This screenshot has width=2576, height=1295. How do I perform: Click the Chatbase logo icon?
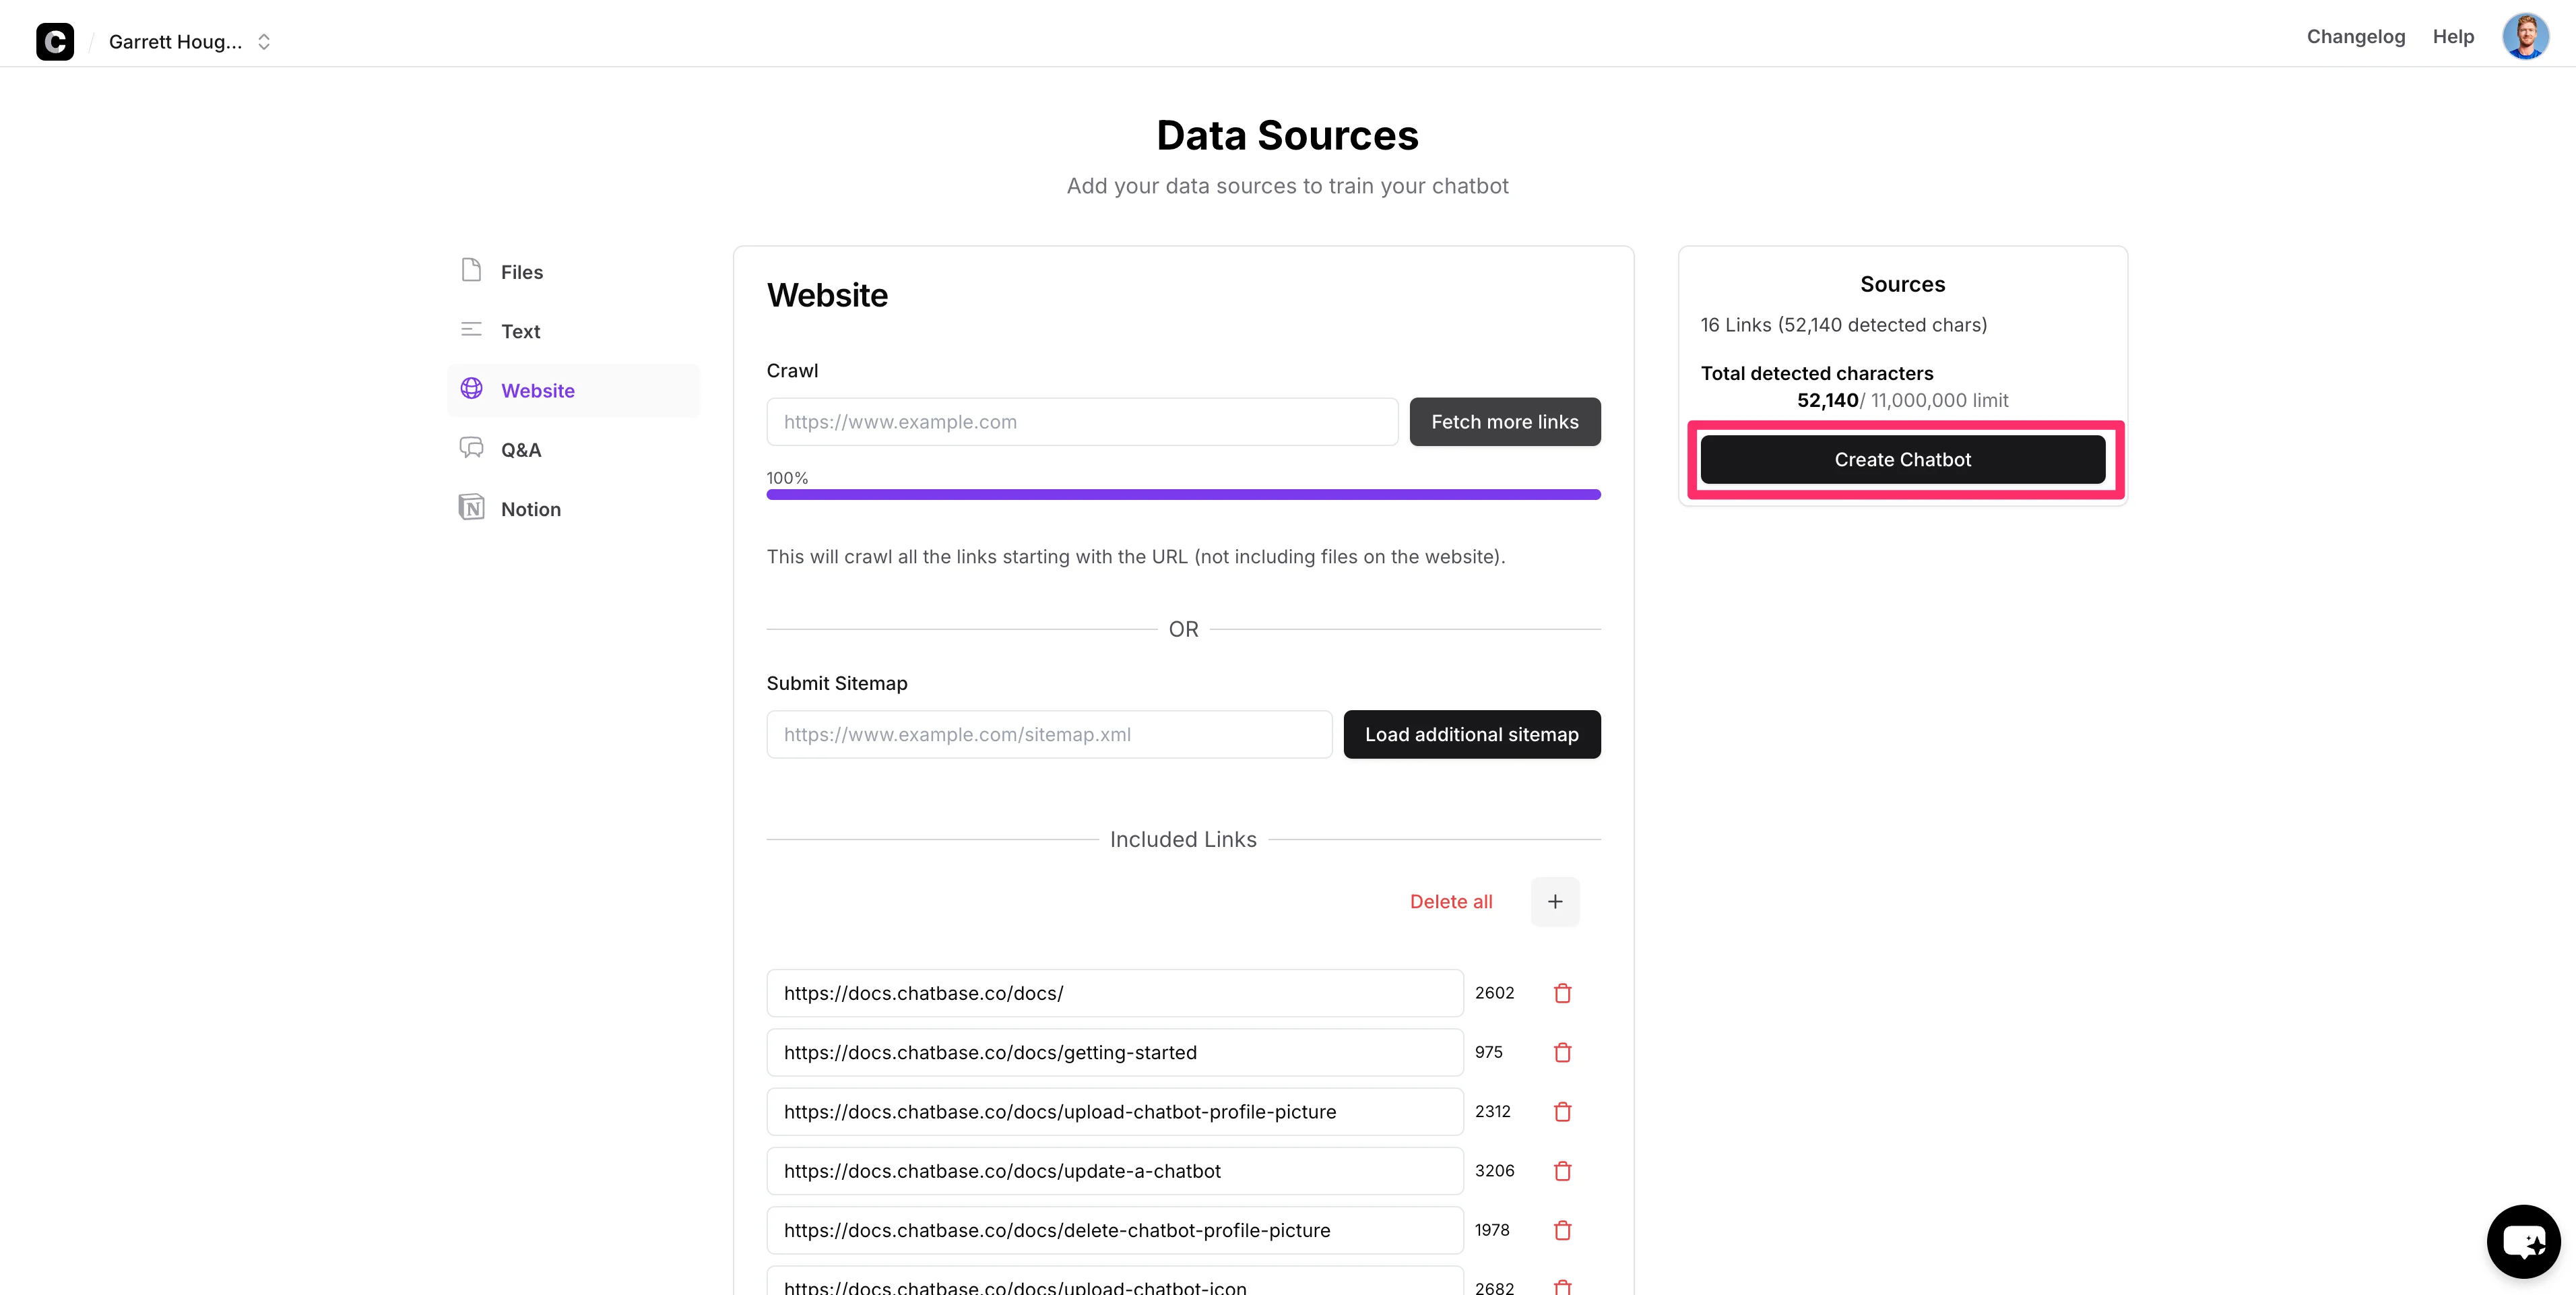coord(55,41)
